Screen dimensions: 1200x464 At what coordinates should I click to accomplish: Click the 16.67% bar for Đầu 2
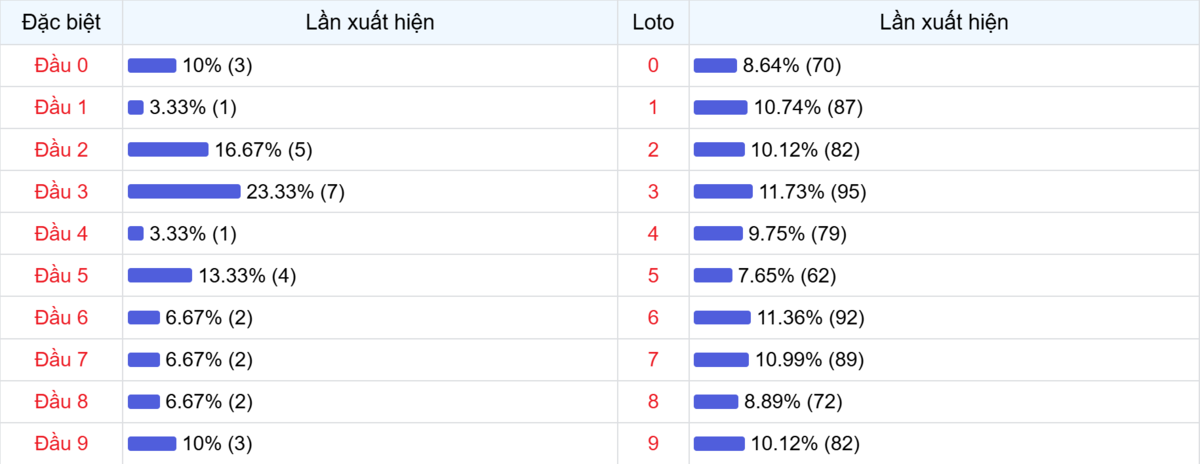pyautogui.click(x=168, y=149)
